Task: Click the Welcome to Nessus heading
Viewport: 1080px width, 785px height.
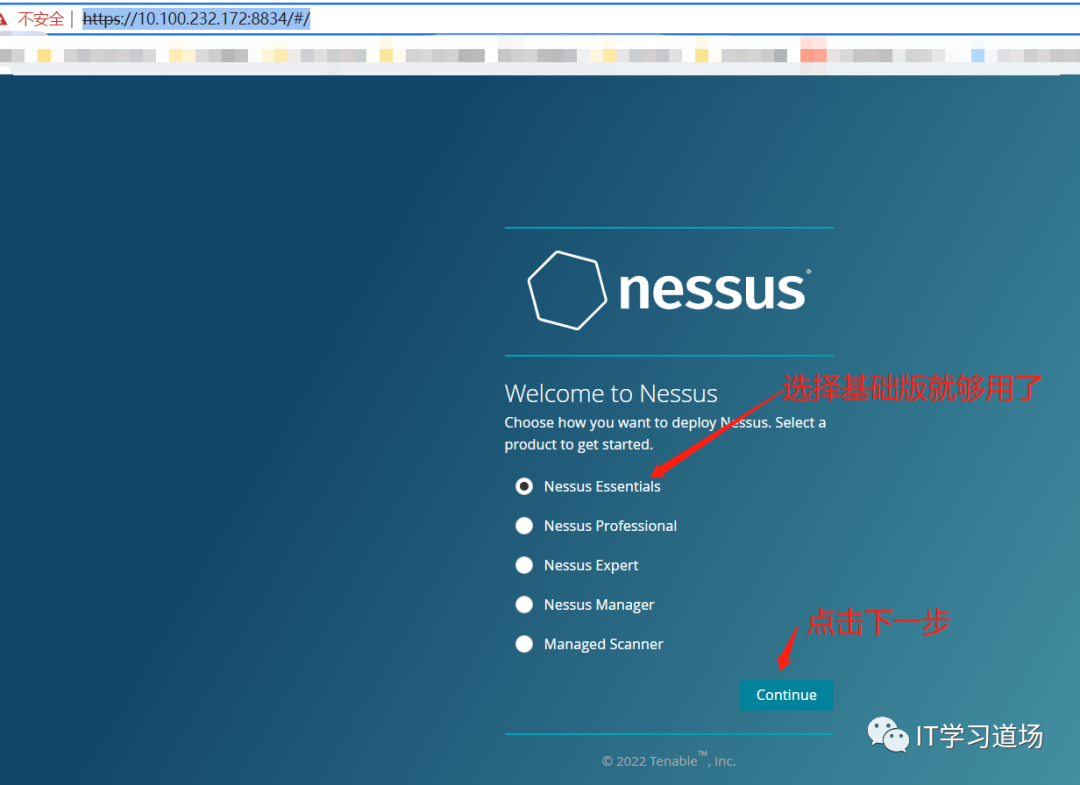Action: tap(611, 394)
